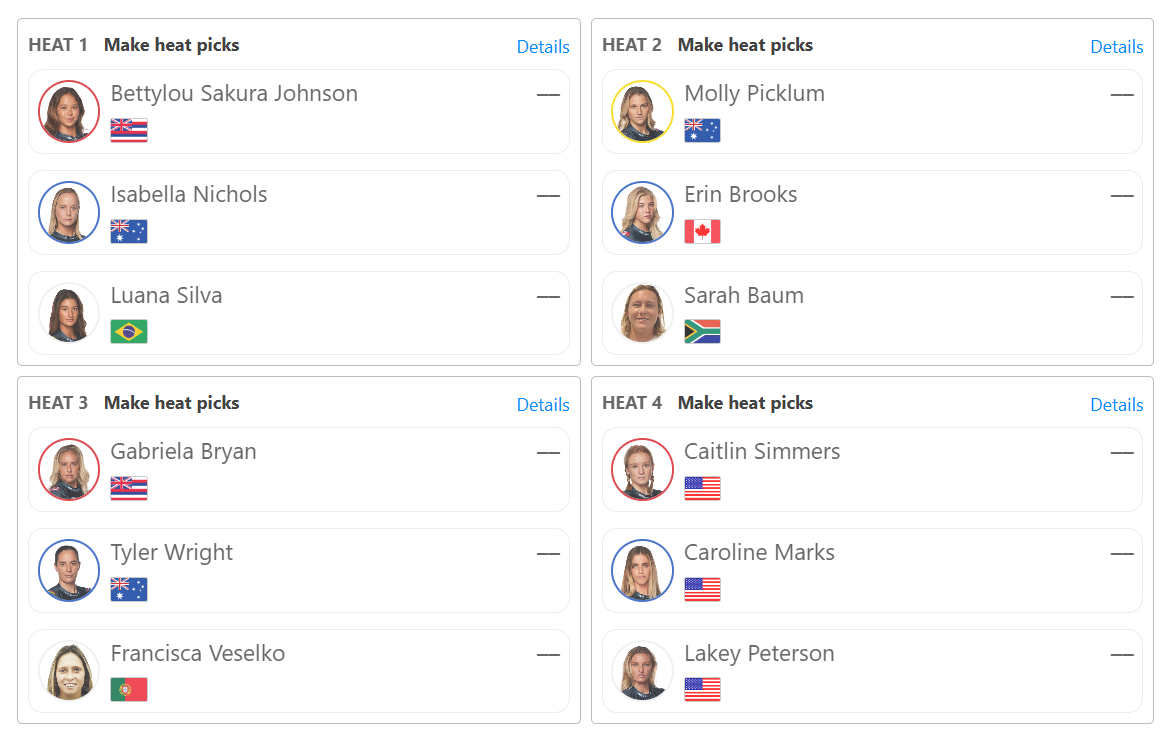This screenshot has height=744, width=1169.
Task: Click Bettylou Sakura Johnson's avatar photo
Action: [69, 112]
